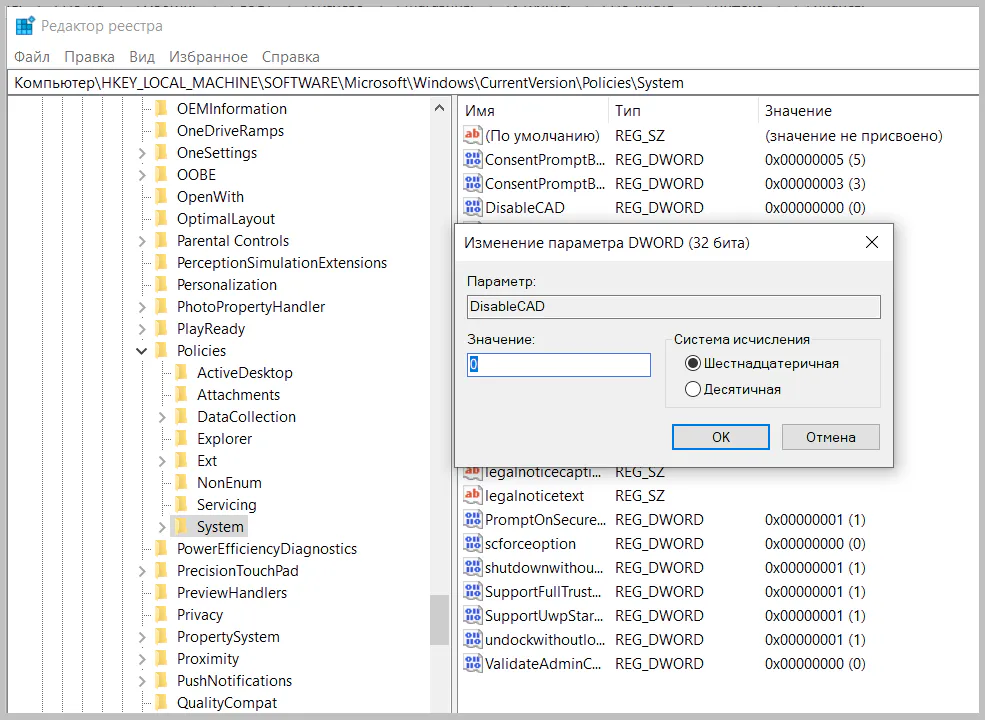Collapse the Policies tree node

tap(142, 351)
